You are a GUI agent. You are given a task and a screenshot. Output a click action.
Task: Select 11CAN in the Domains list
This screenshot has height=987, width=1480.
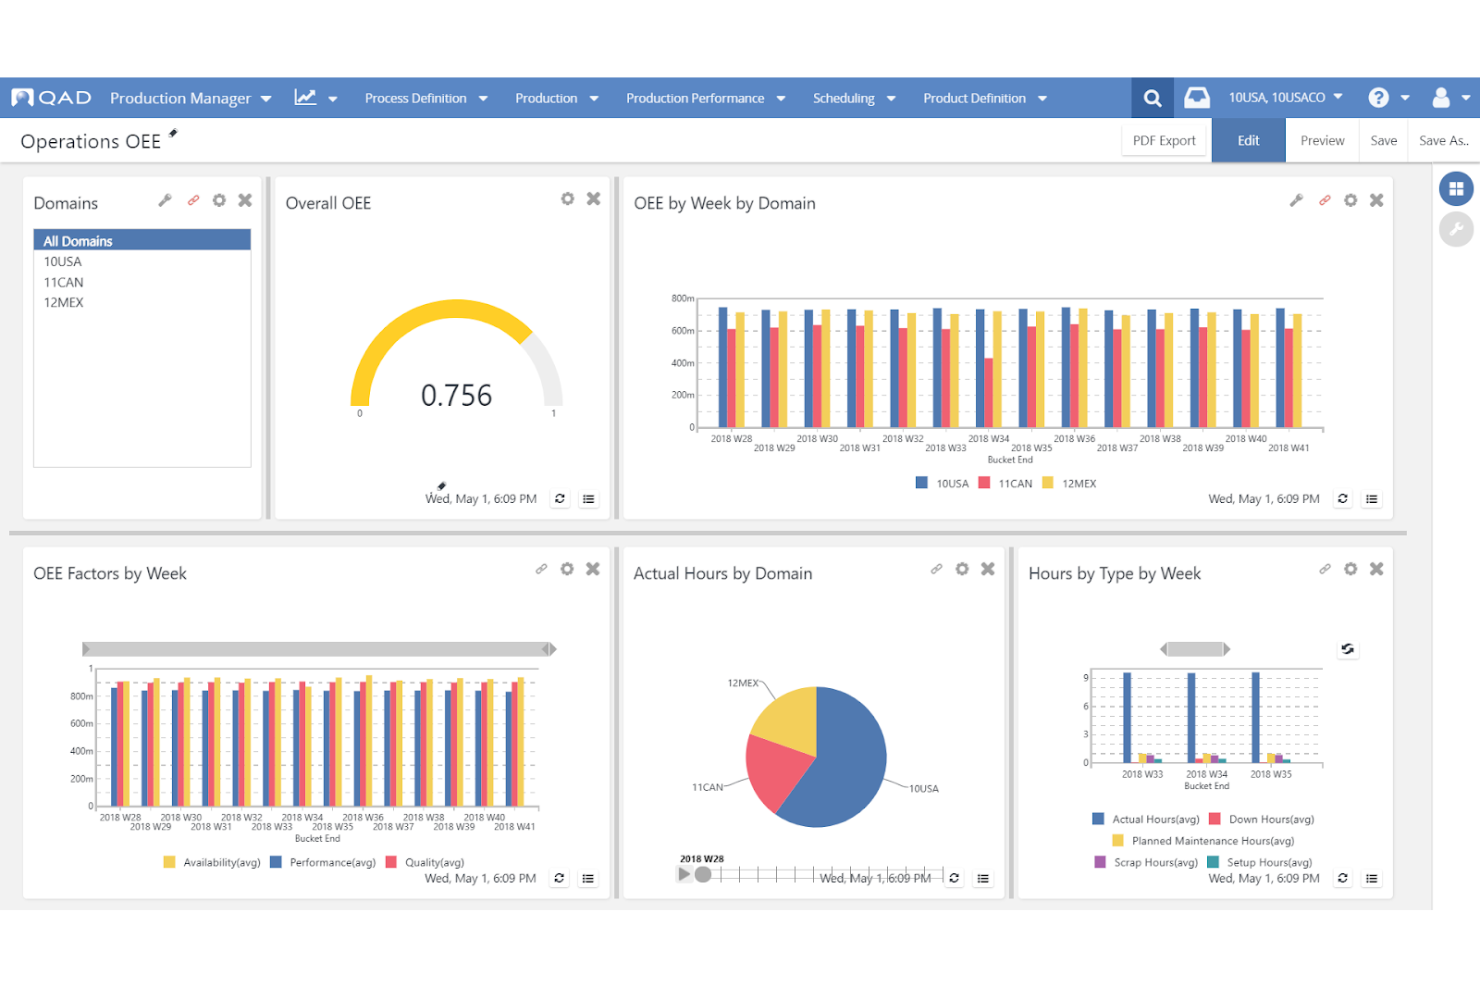point(63,281)
